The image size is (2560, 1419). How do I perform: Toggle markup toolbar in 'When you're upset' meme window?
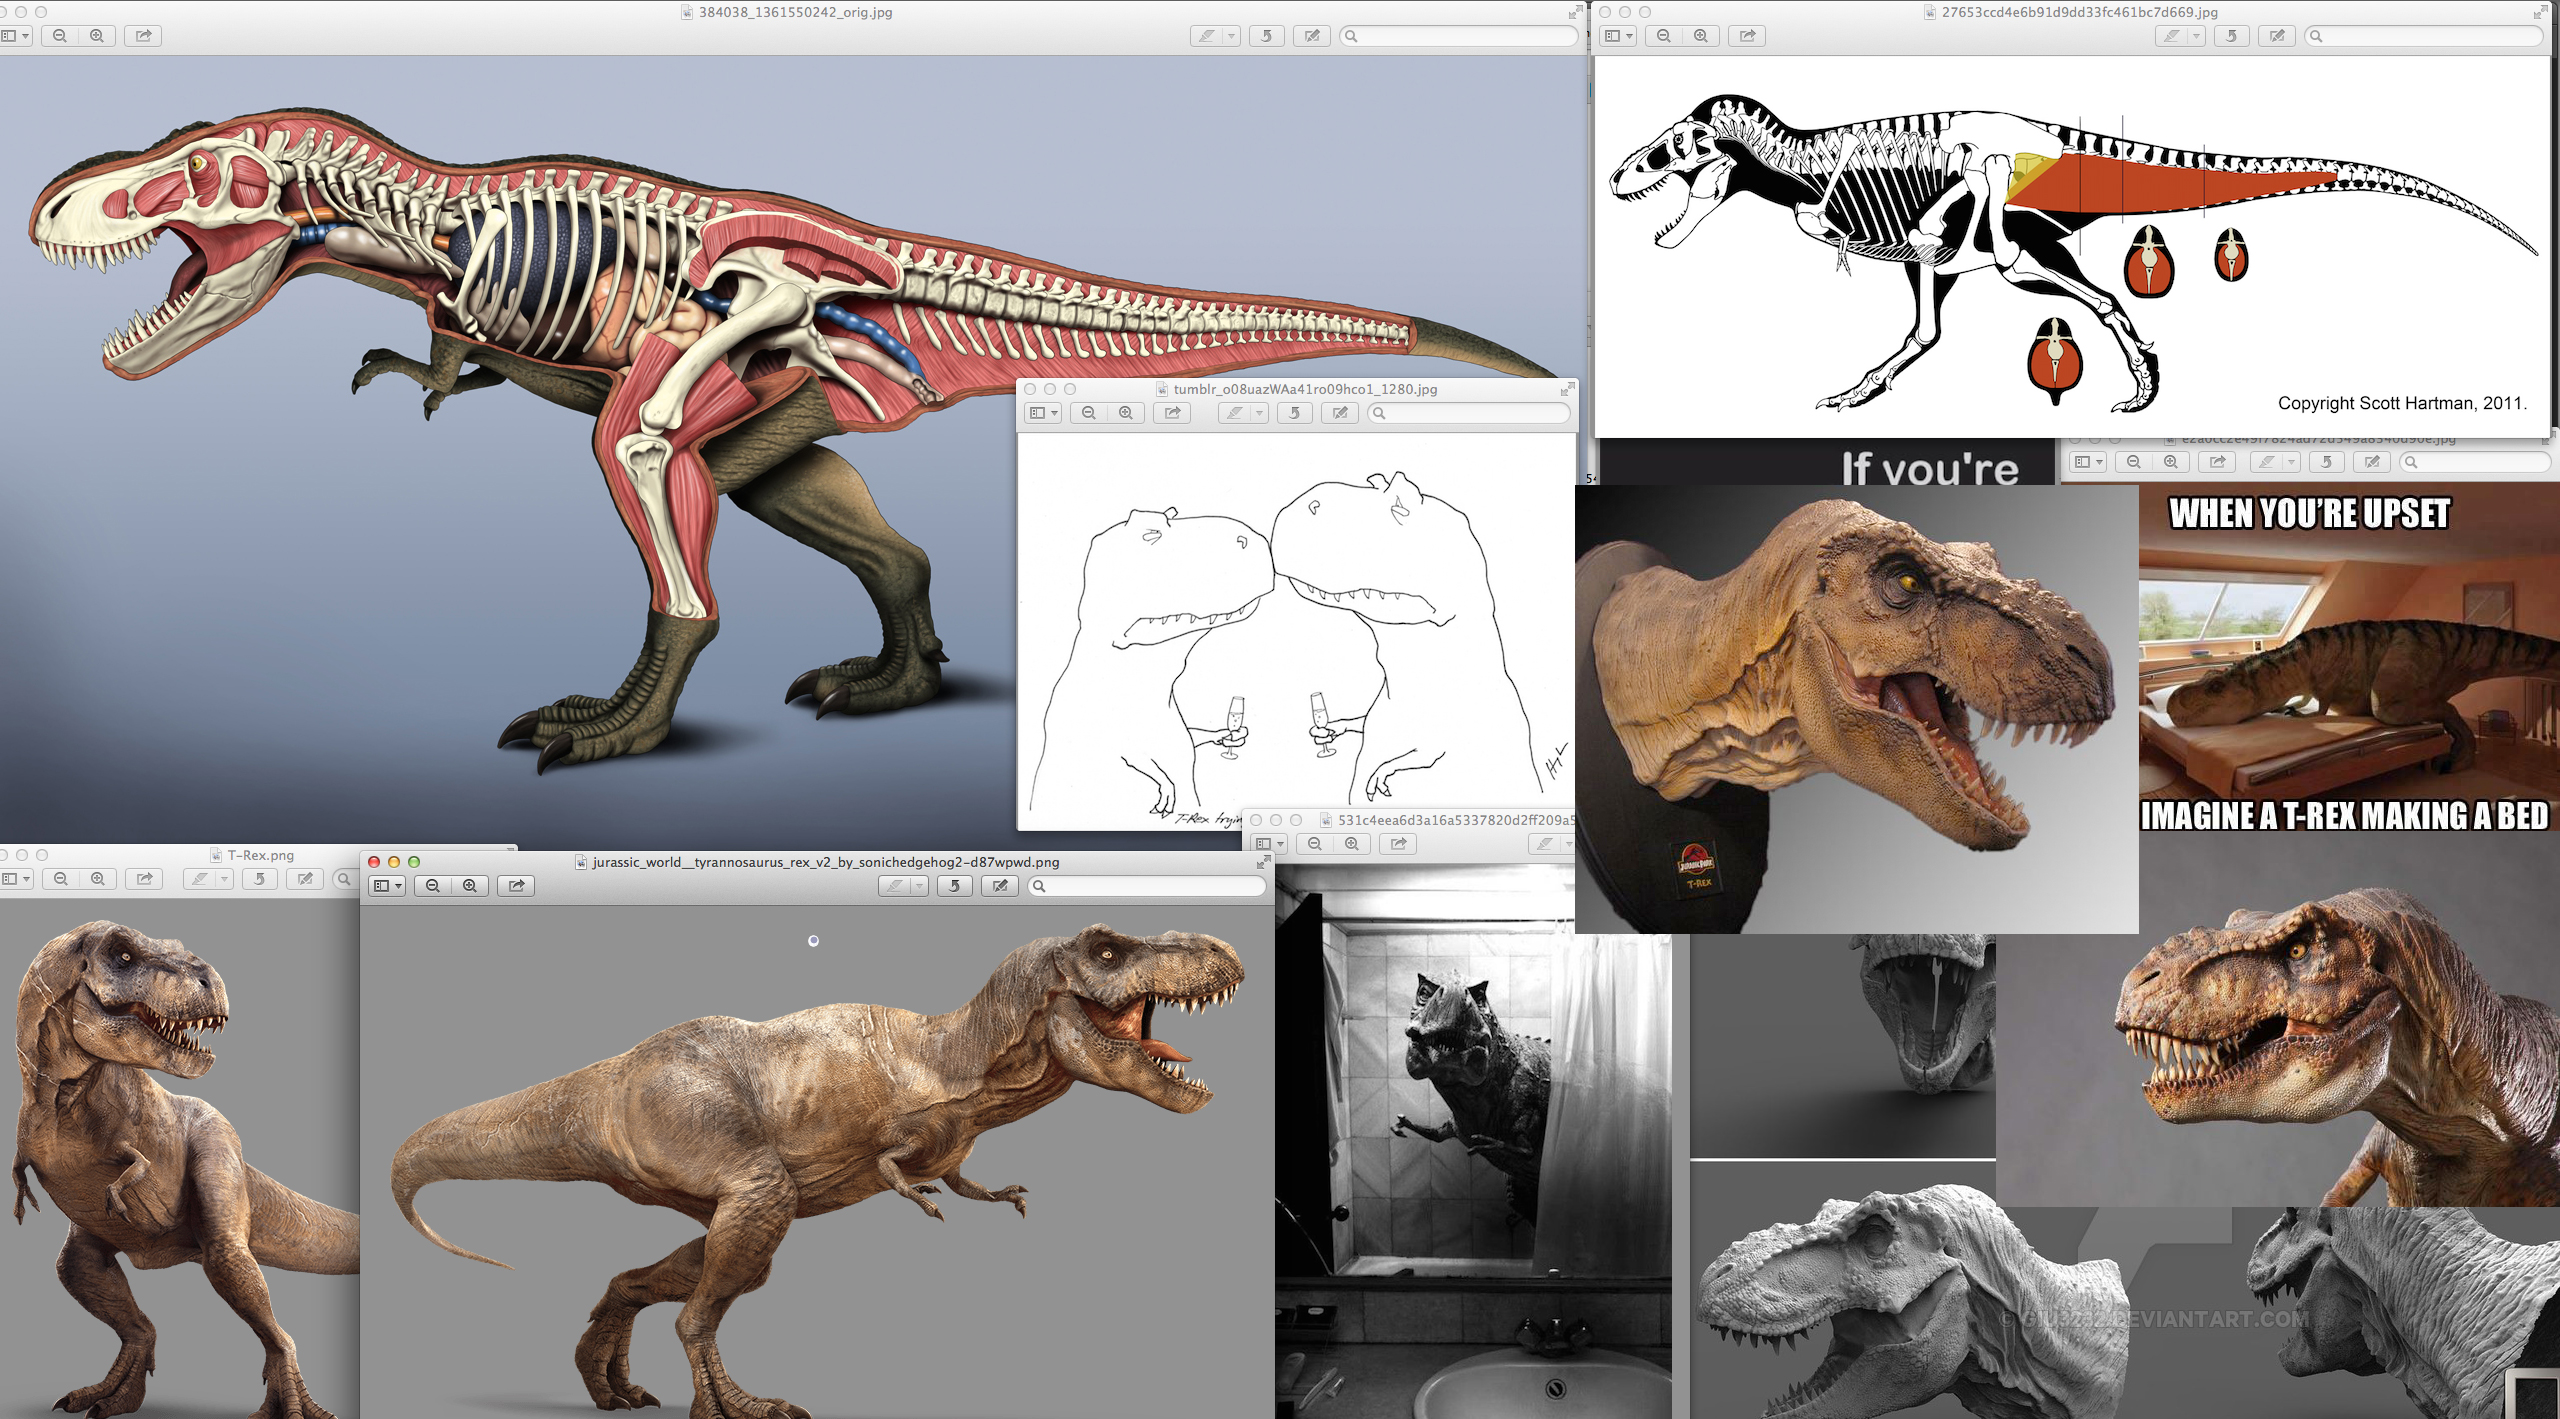click(2372, 462)
